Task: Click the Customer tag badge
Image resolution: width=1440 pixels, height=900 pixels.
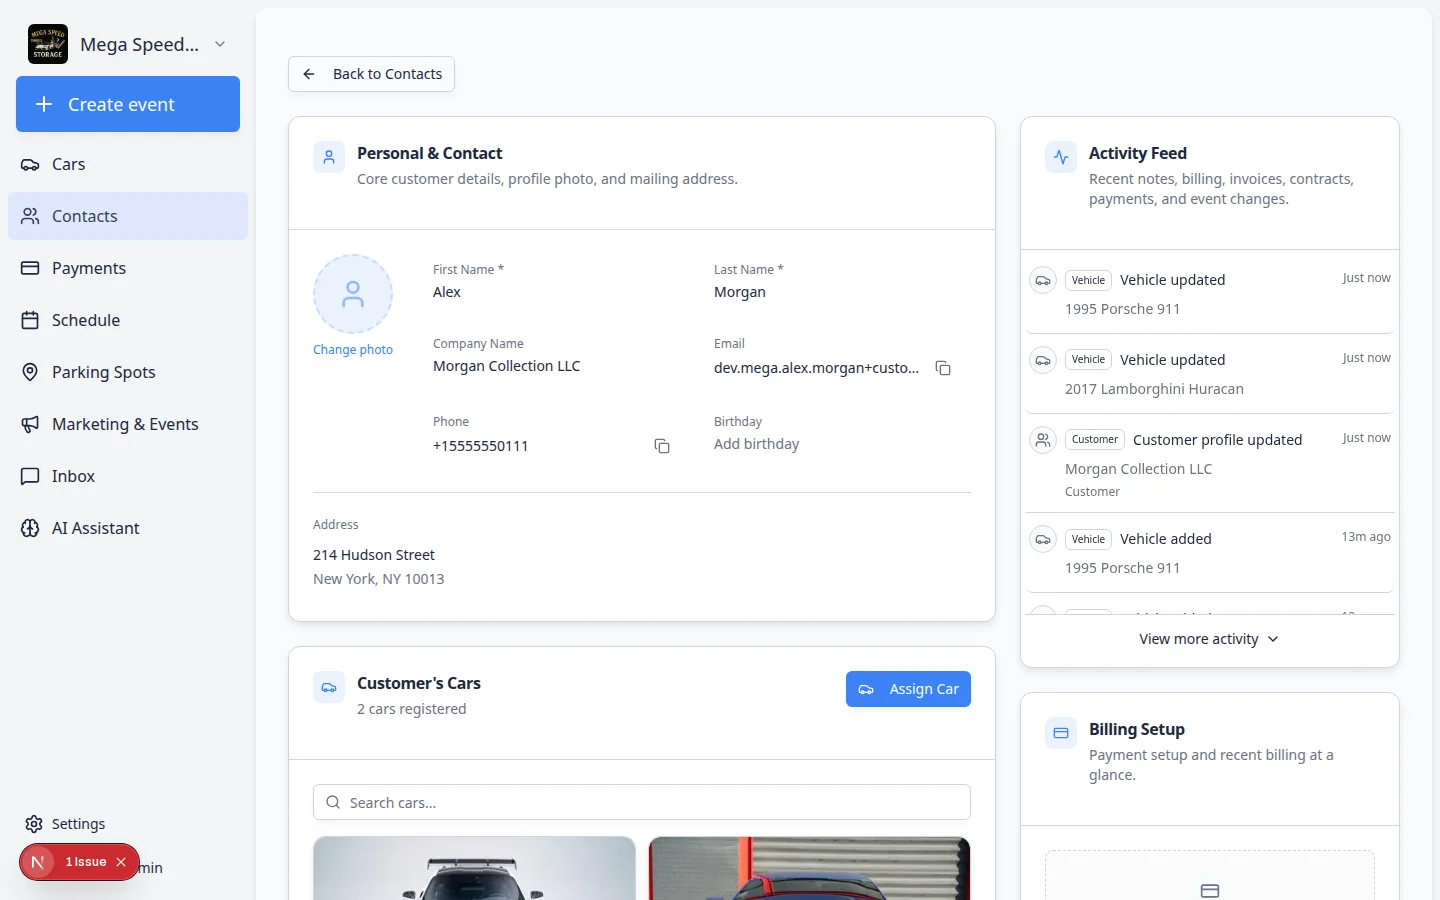Action: pos(1095,440)
